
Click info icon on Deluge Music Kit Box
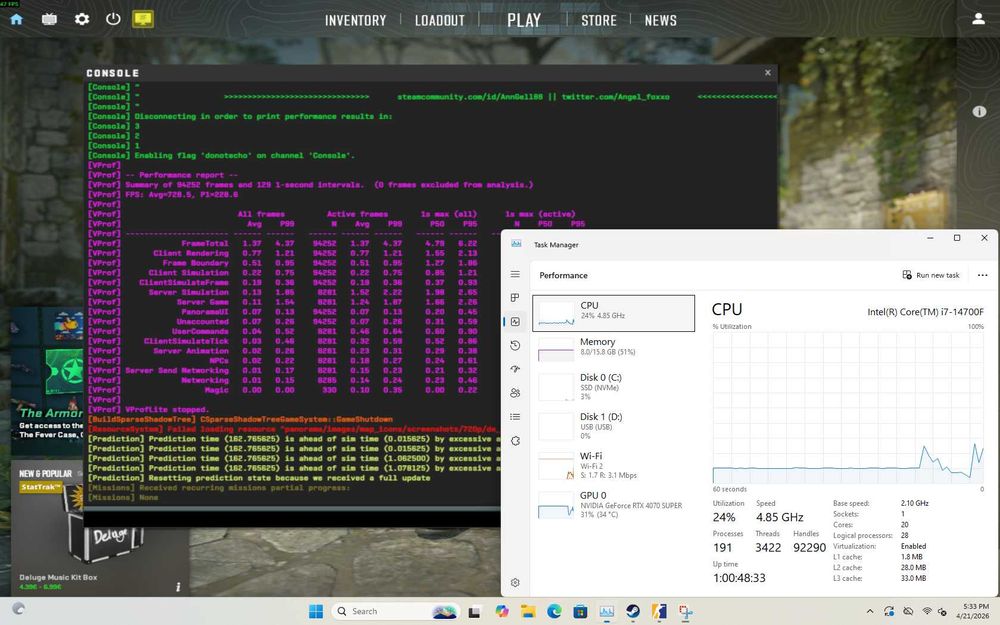[178, 587]
